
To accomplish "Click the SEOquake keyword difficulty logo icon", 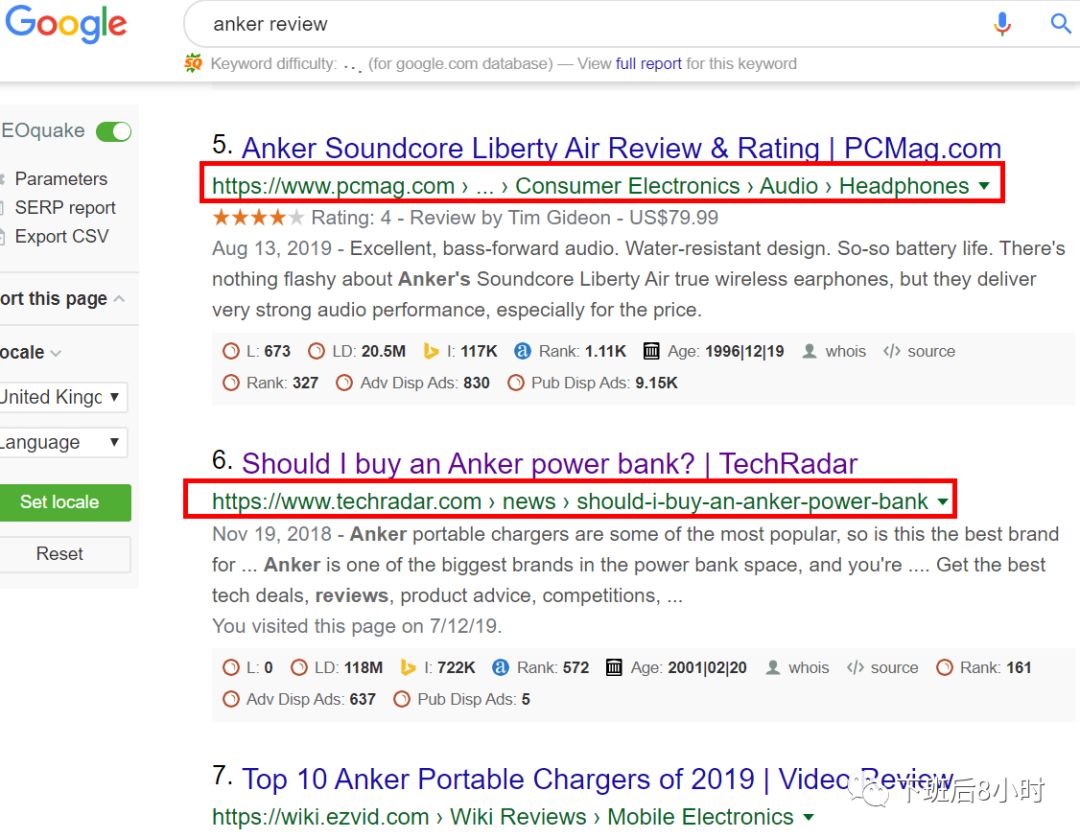I will coord(194,63).
